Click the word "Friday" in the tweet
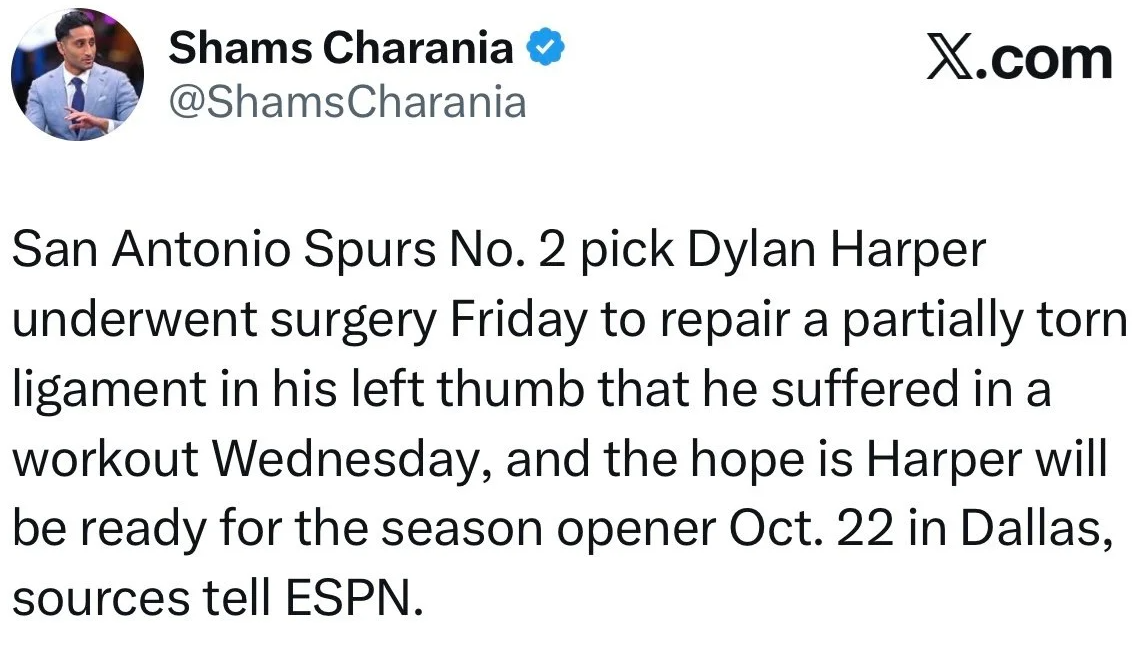The width and height of the screenshot is (1137, 665). pyautogui.click(x=520, y=323)
